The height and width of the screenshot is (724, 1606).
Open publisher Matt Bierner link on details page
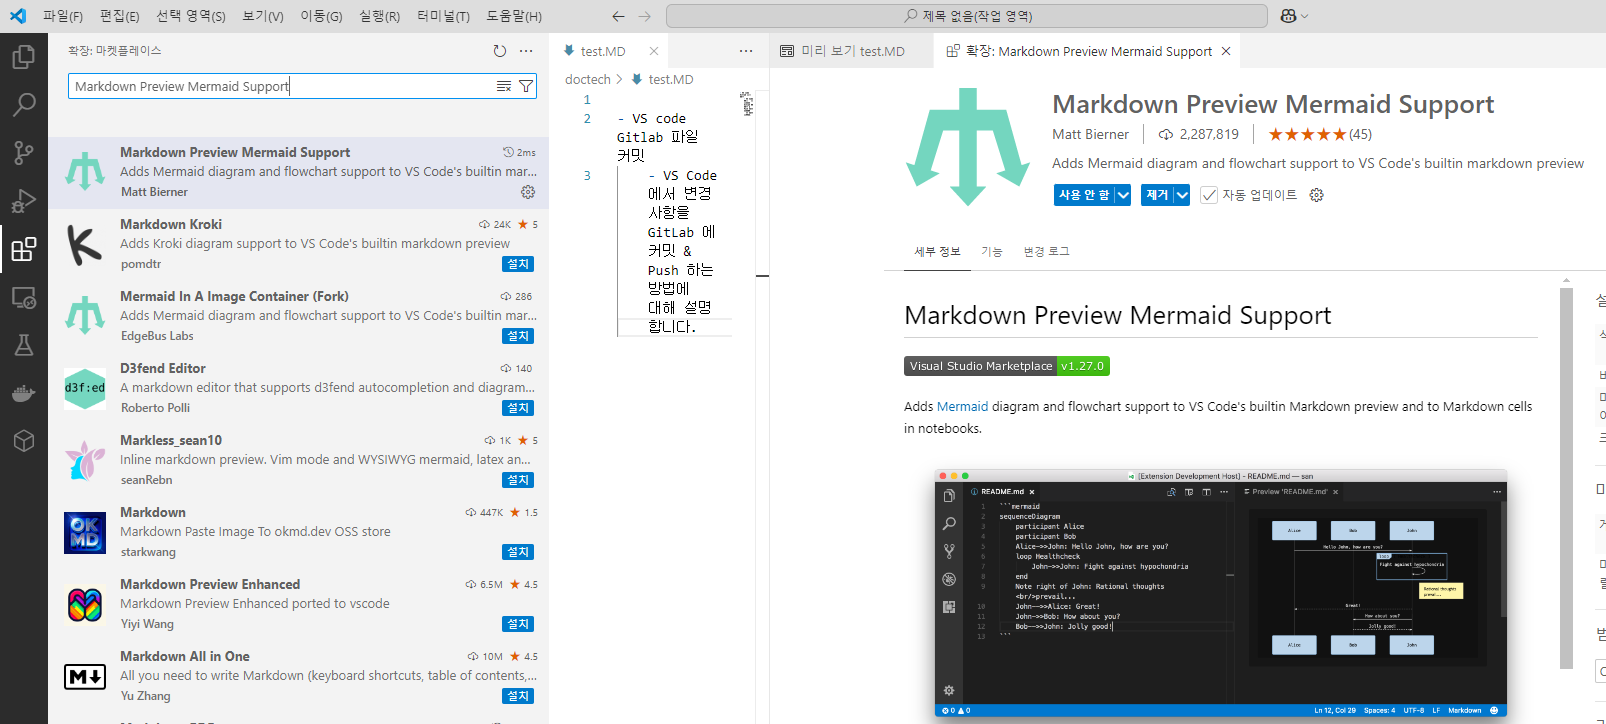[x=1090, y=134]
